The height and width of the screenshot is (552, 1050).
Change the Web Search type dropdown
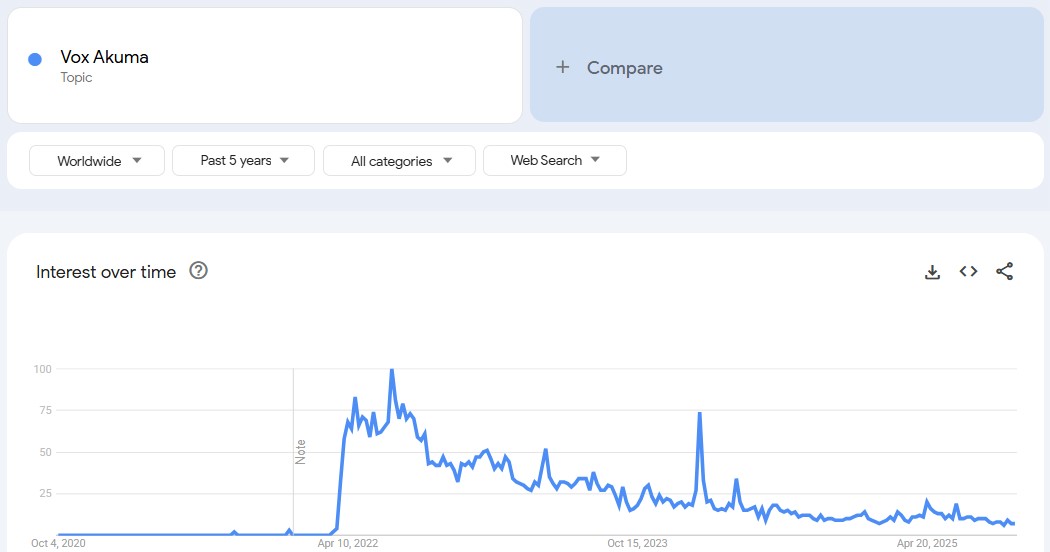point(554,160)
